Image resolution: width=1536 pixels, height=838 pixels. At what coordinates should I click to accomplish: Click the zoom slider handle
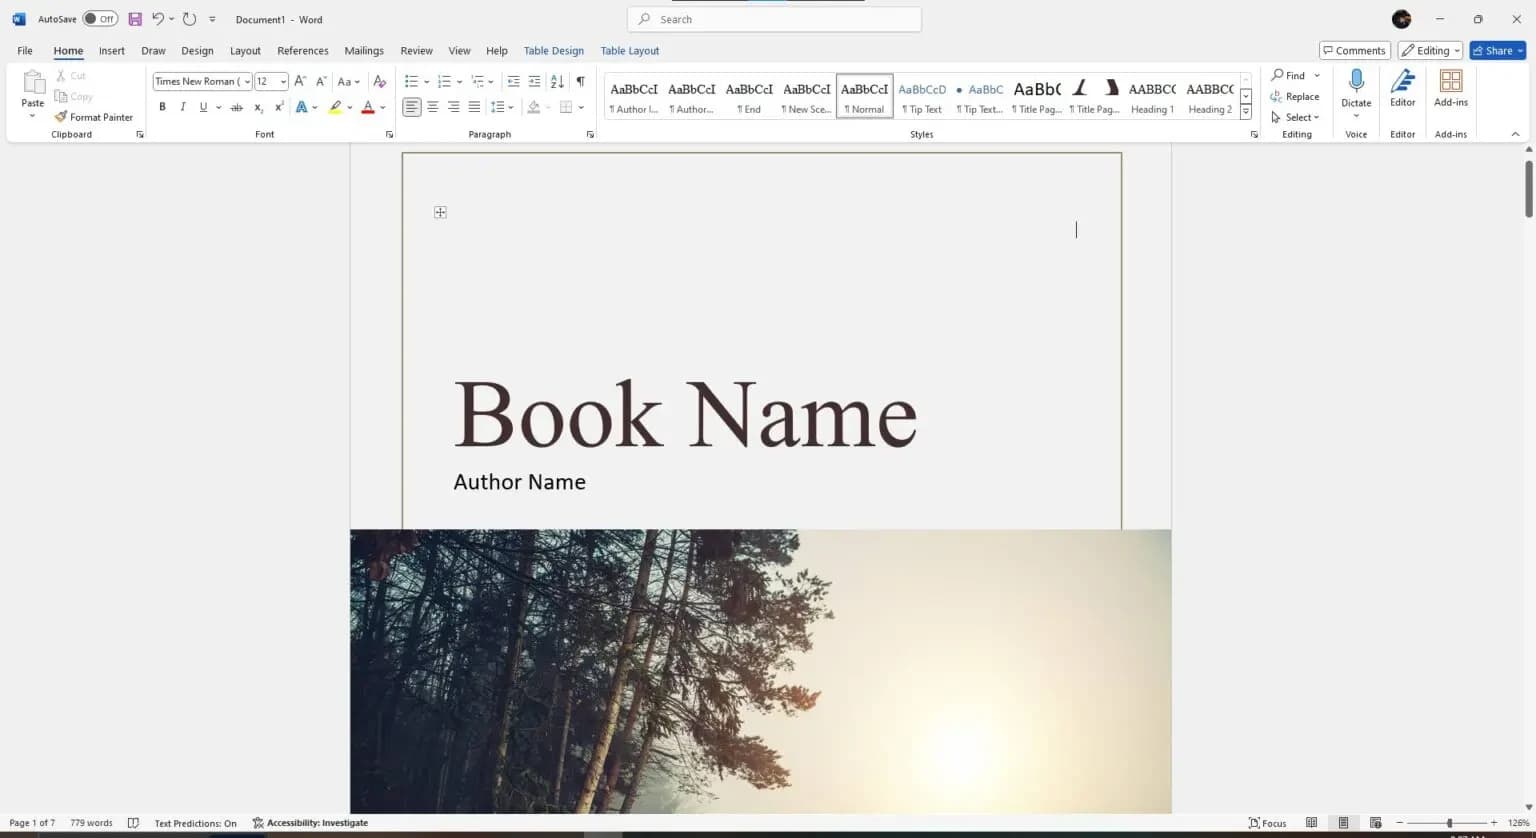click(x=1449, y=823)
